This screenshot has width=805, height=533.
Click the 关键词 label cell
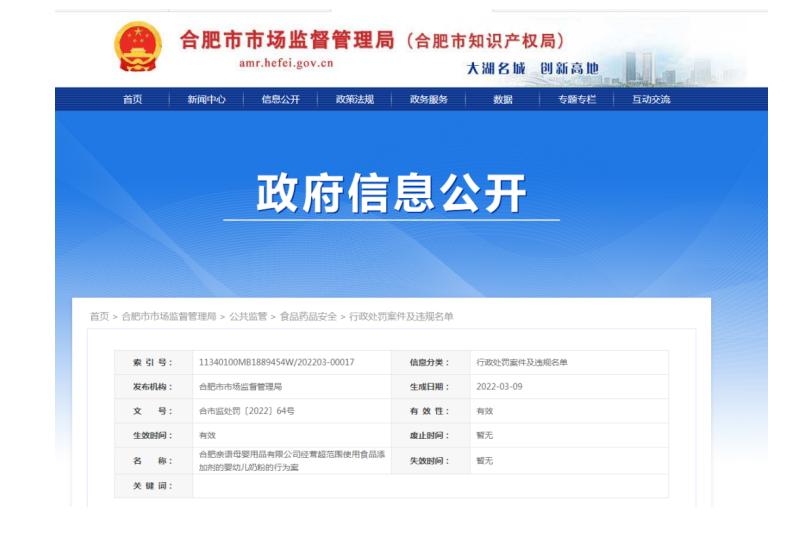point(154,486)
